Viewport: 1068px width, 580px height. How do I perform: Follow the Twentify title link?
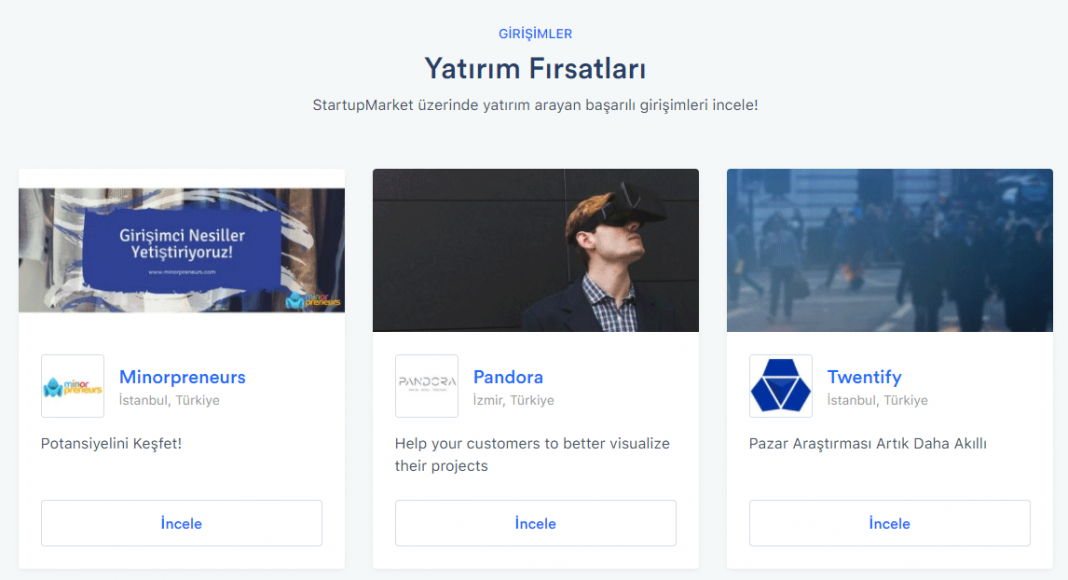click(x=864, y=377)
